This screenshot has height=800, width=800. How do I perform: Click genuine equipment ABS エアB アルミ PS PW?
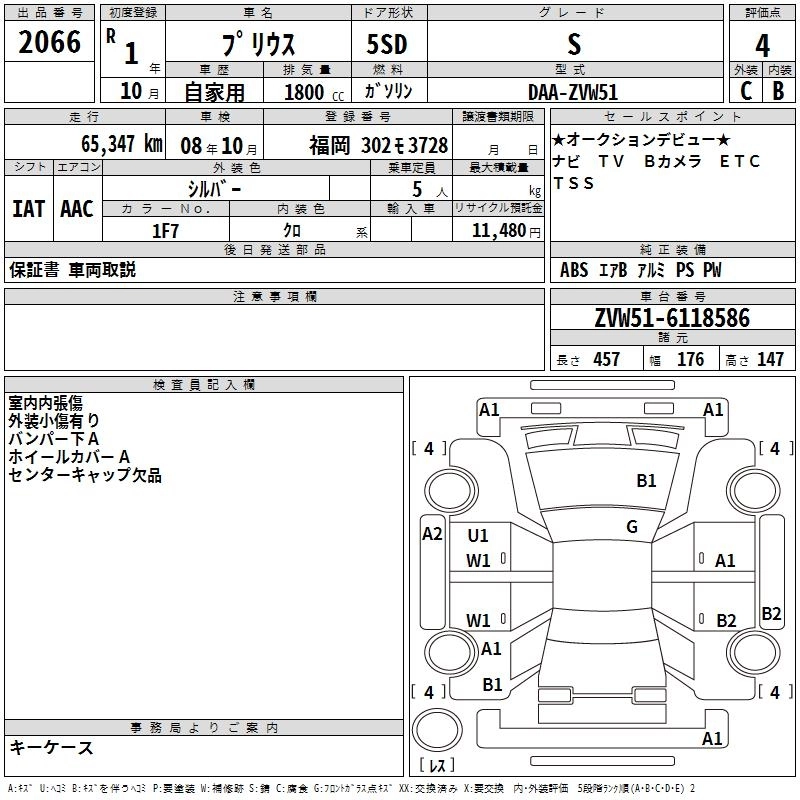(640, 270)
